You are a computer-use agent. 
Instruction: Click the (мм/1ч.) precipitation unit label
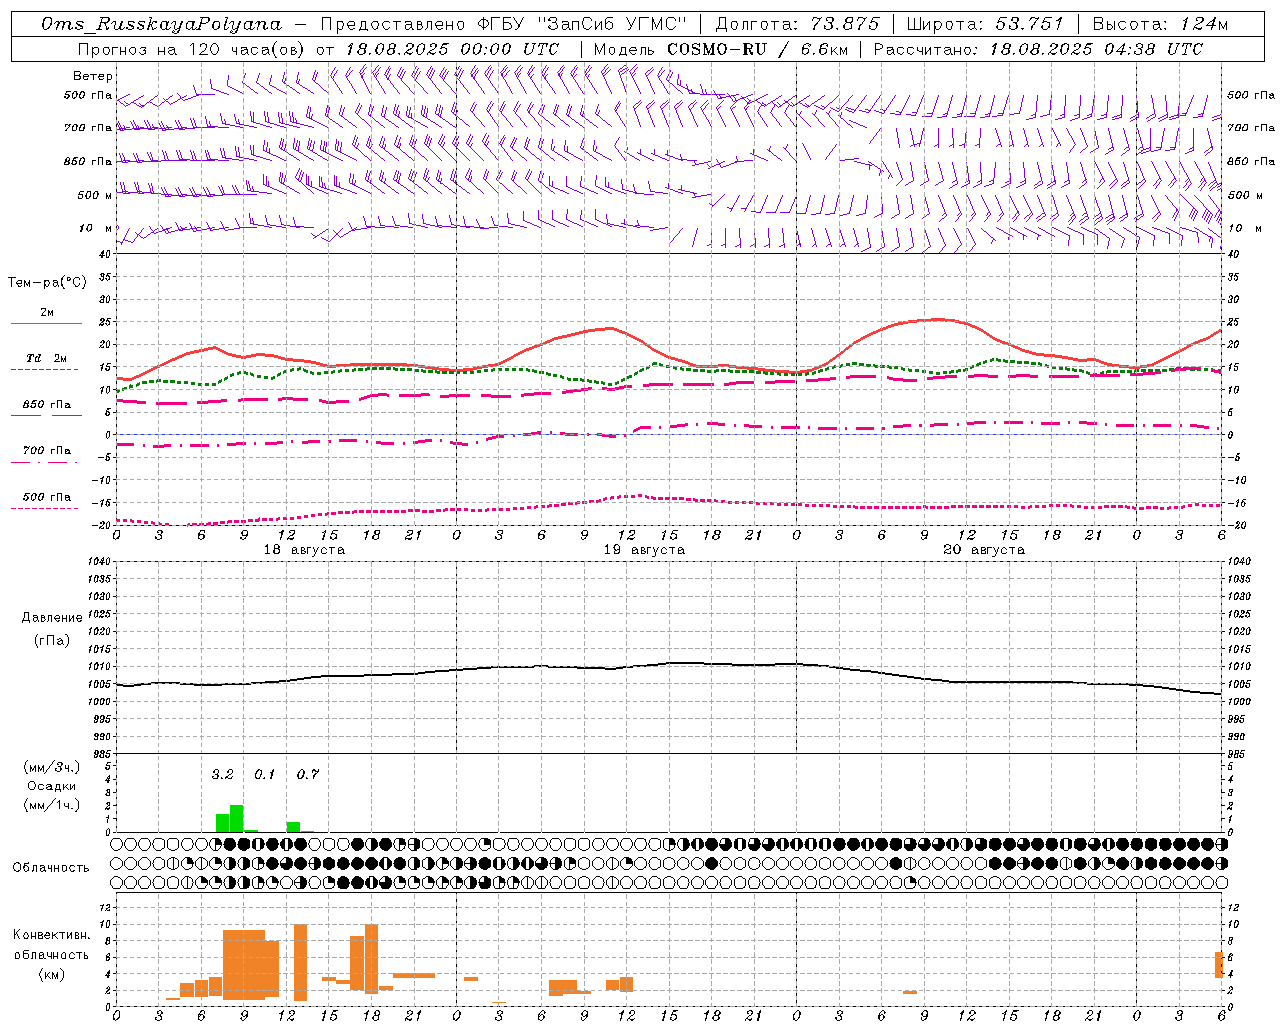[51, 805]
